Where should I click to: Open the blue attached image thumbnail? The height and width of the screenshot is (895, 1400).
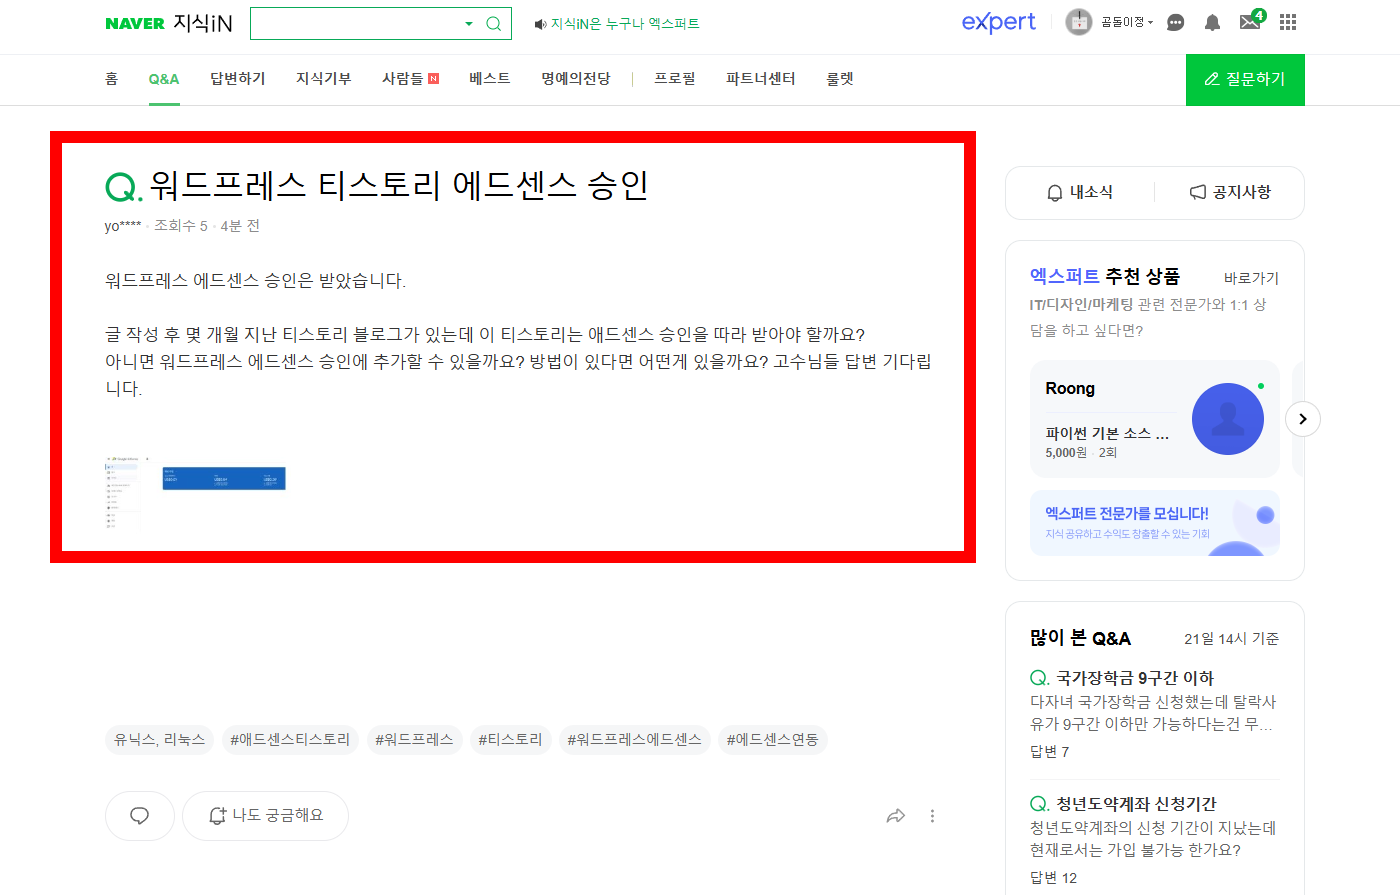tap(224, 478)
